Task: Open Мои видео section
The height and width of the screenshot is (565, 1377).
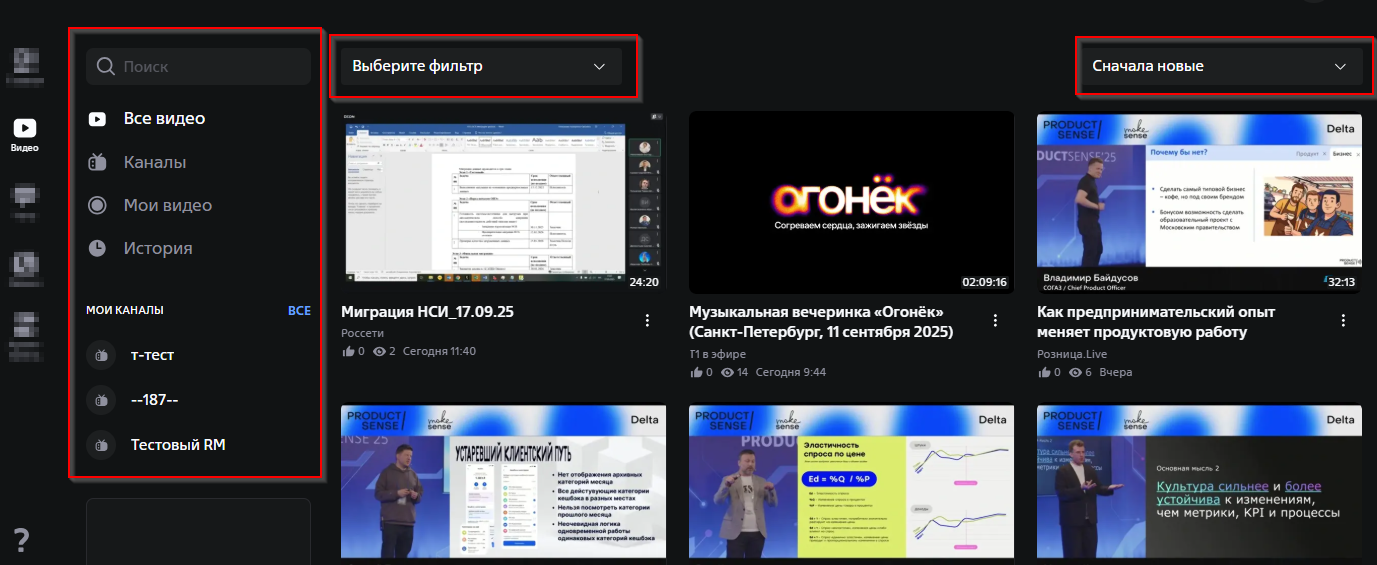Action: point(167,205)
